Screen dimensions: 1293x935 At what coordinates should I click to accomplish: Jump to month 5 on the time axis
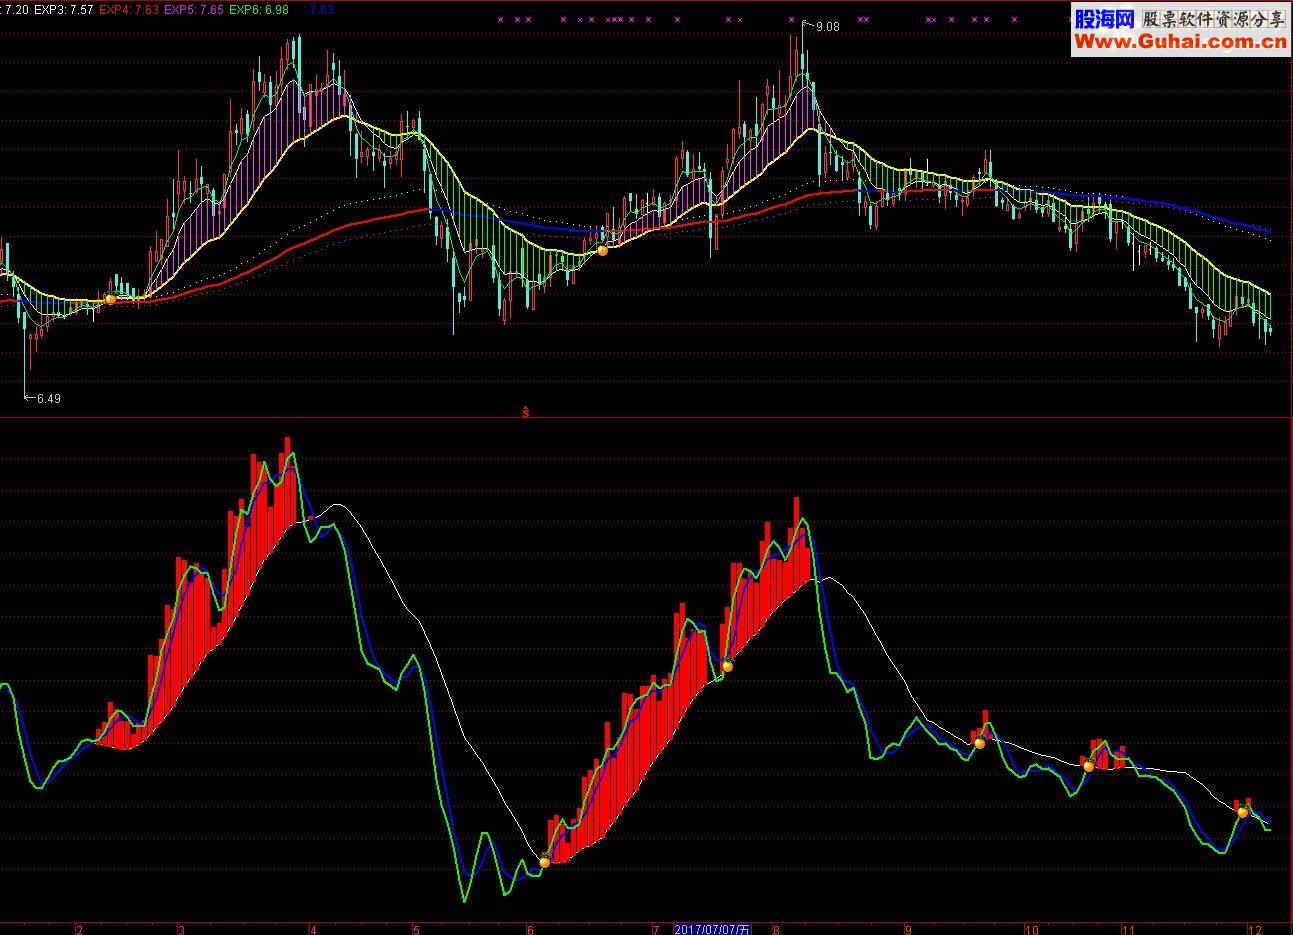coord(416,929)
